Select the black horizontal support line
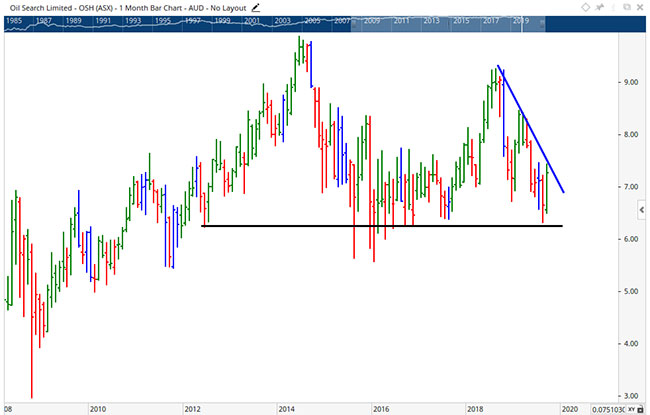The image size is (650, 415). pos(382,226)
